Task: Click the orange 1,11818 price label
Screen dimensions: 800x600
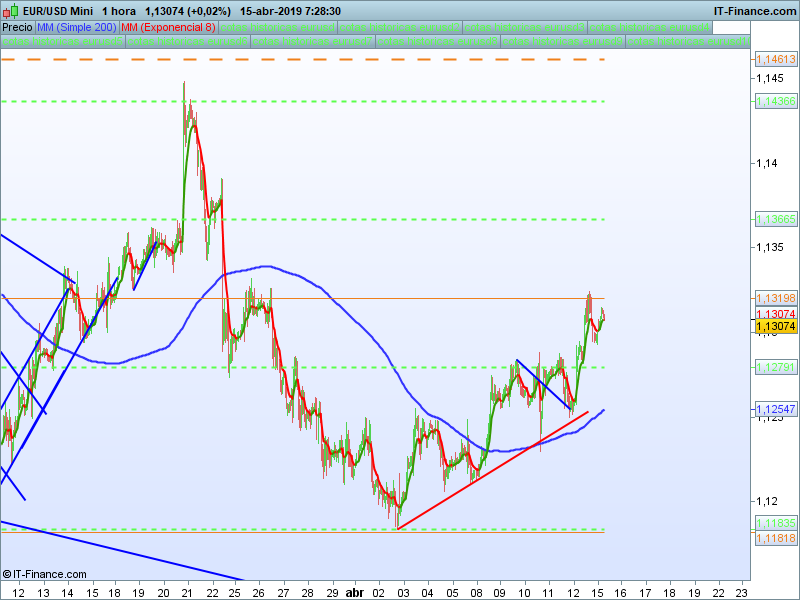Action: [x=776, y=538]
